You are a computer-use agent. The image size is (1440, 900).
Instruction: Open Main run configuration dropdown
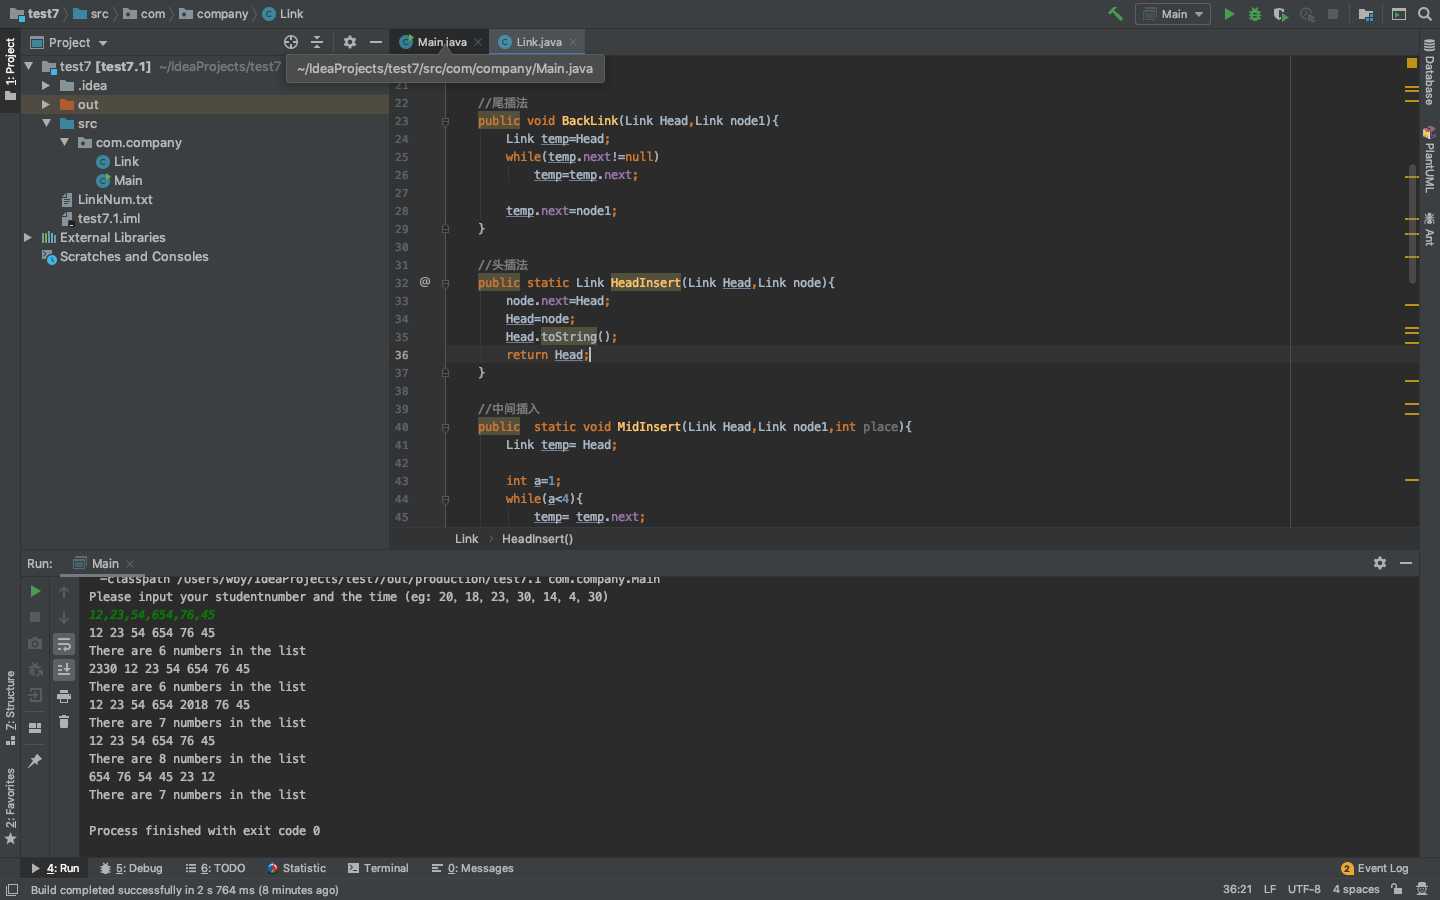(x=1173, y=14)
